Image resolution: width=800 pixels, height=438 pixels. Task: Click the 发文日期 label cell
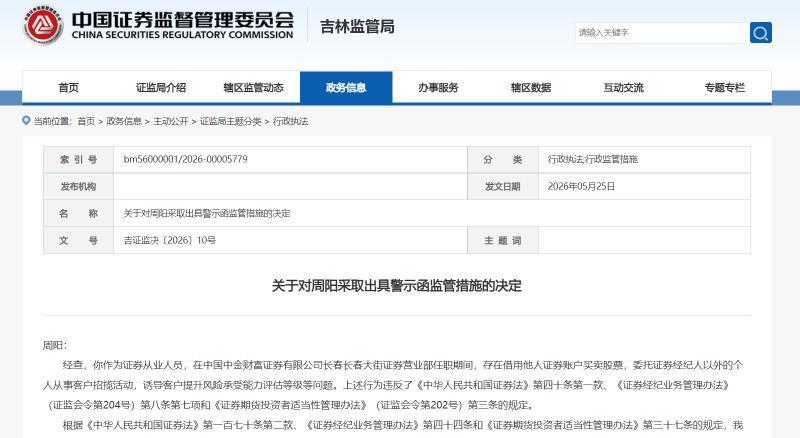click(x=503, y=186)
